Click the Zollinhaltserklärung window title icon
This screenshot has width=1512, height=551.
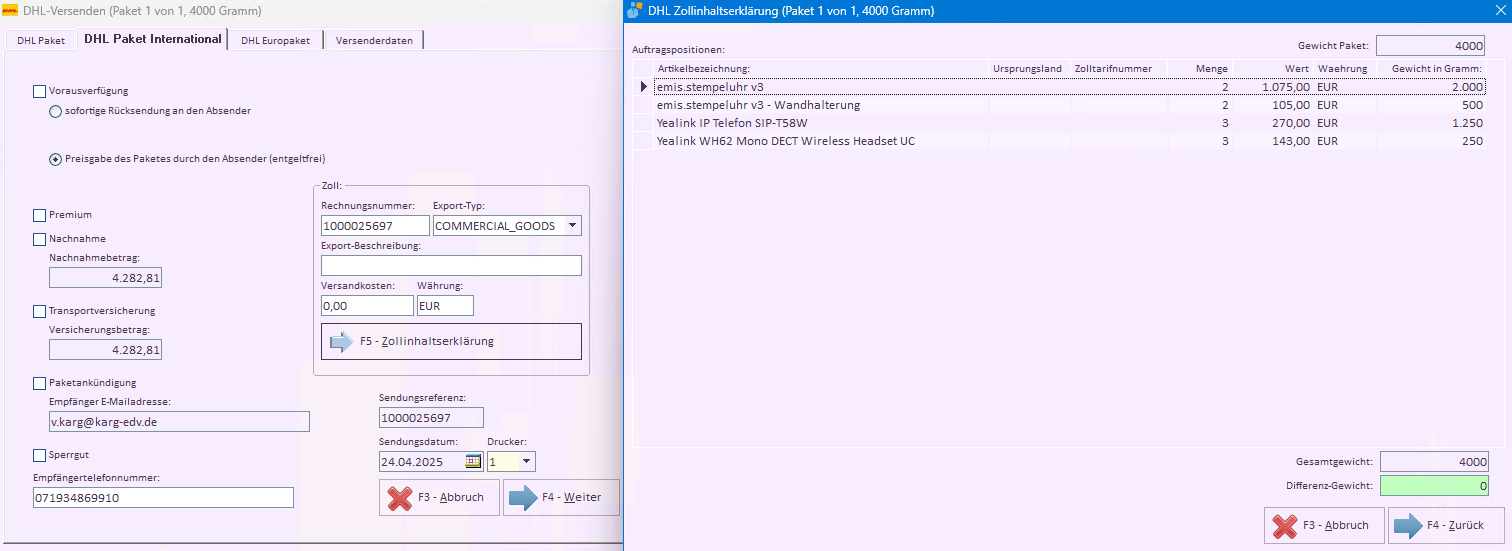634,11
